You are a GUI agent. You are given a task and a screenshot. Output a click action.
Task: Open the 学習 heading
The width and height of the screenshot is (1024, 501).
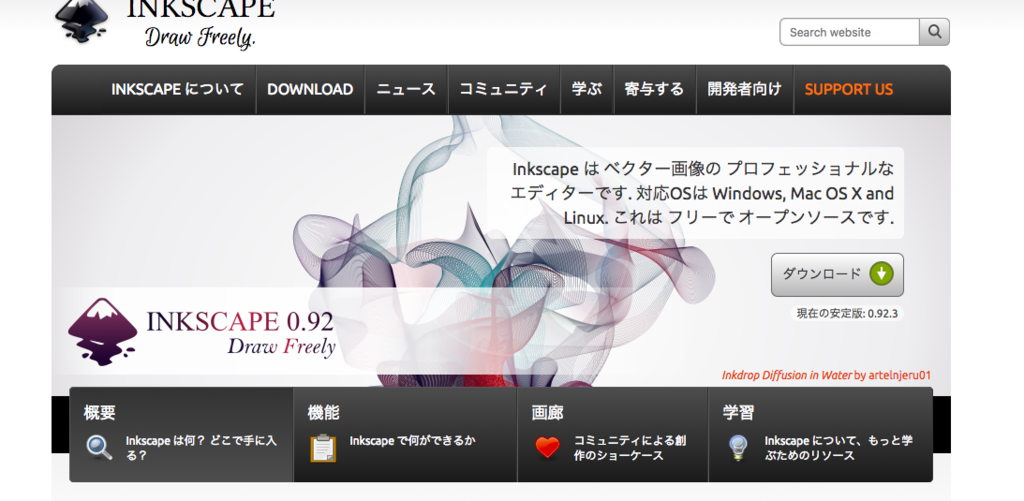point(738,413)
